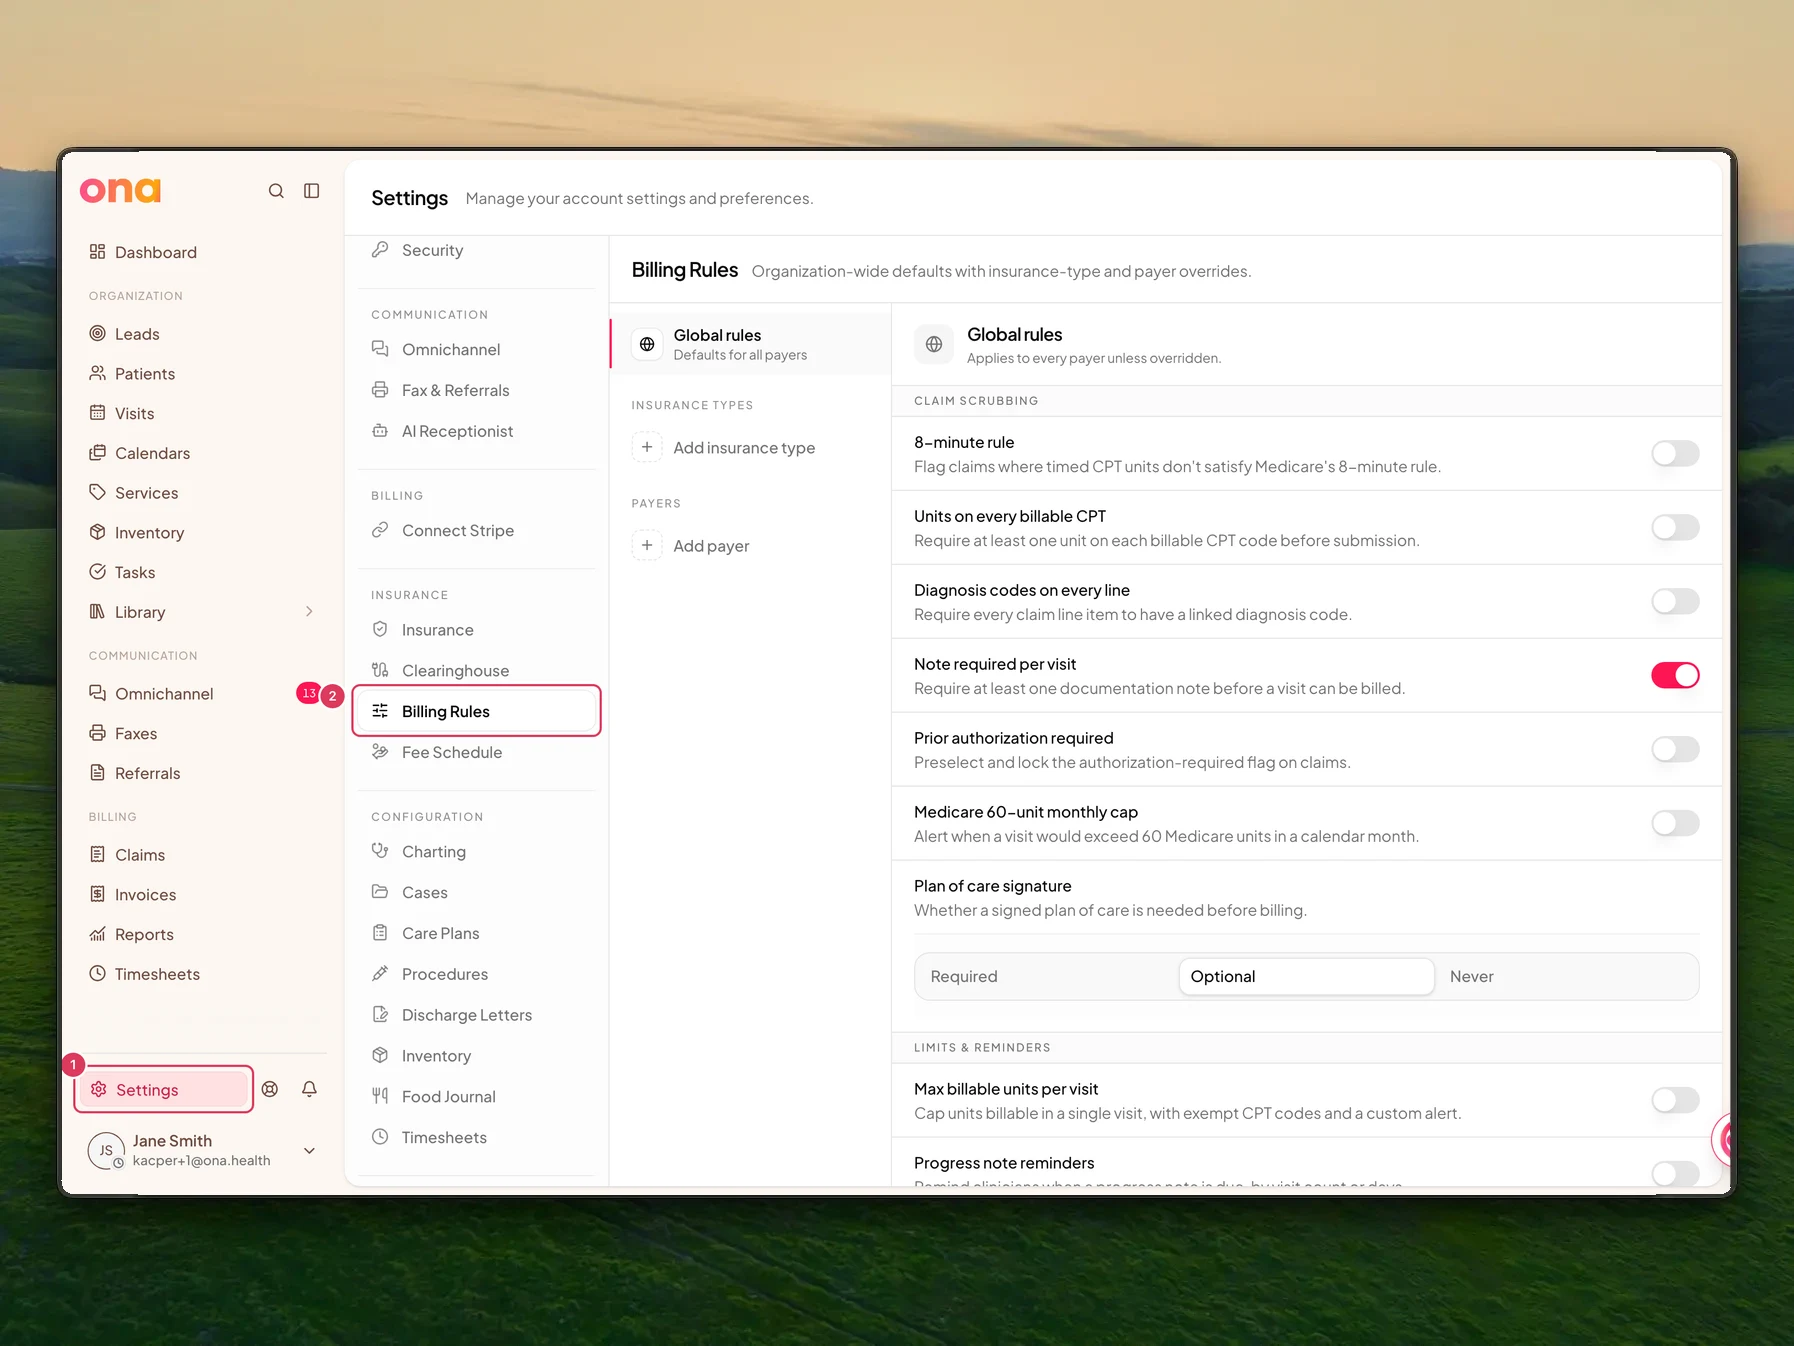This screenshot has height=1346, width=1794.
Task: Click the Food Journal utensils icon
Action: pos(380,1096)
